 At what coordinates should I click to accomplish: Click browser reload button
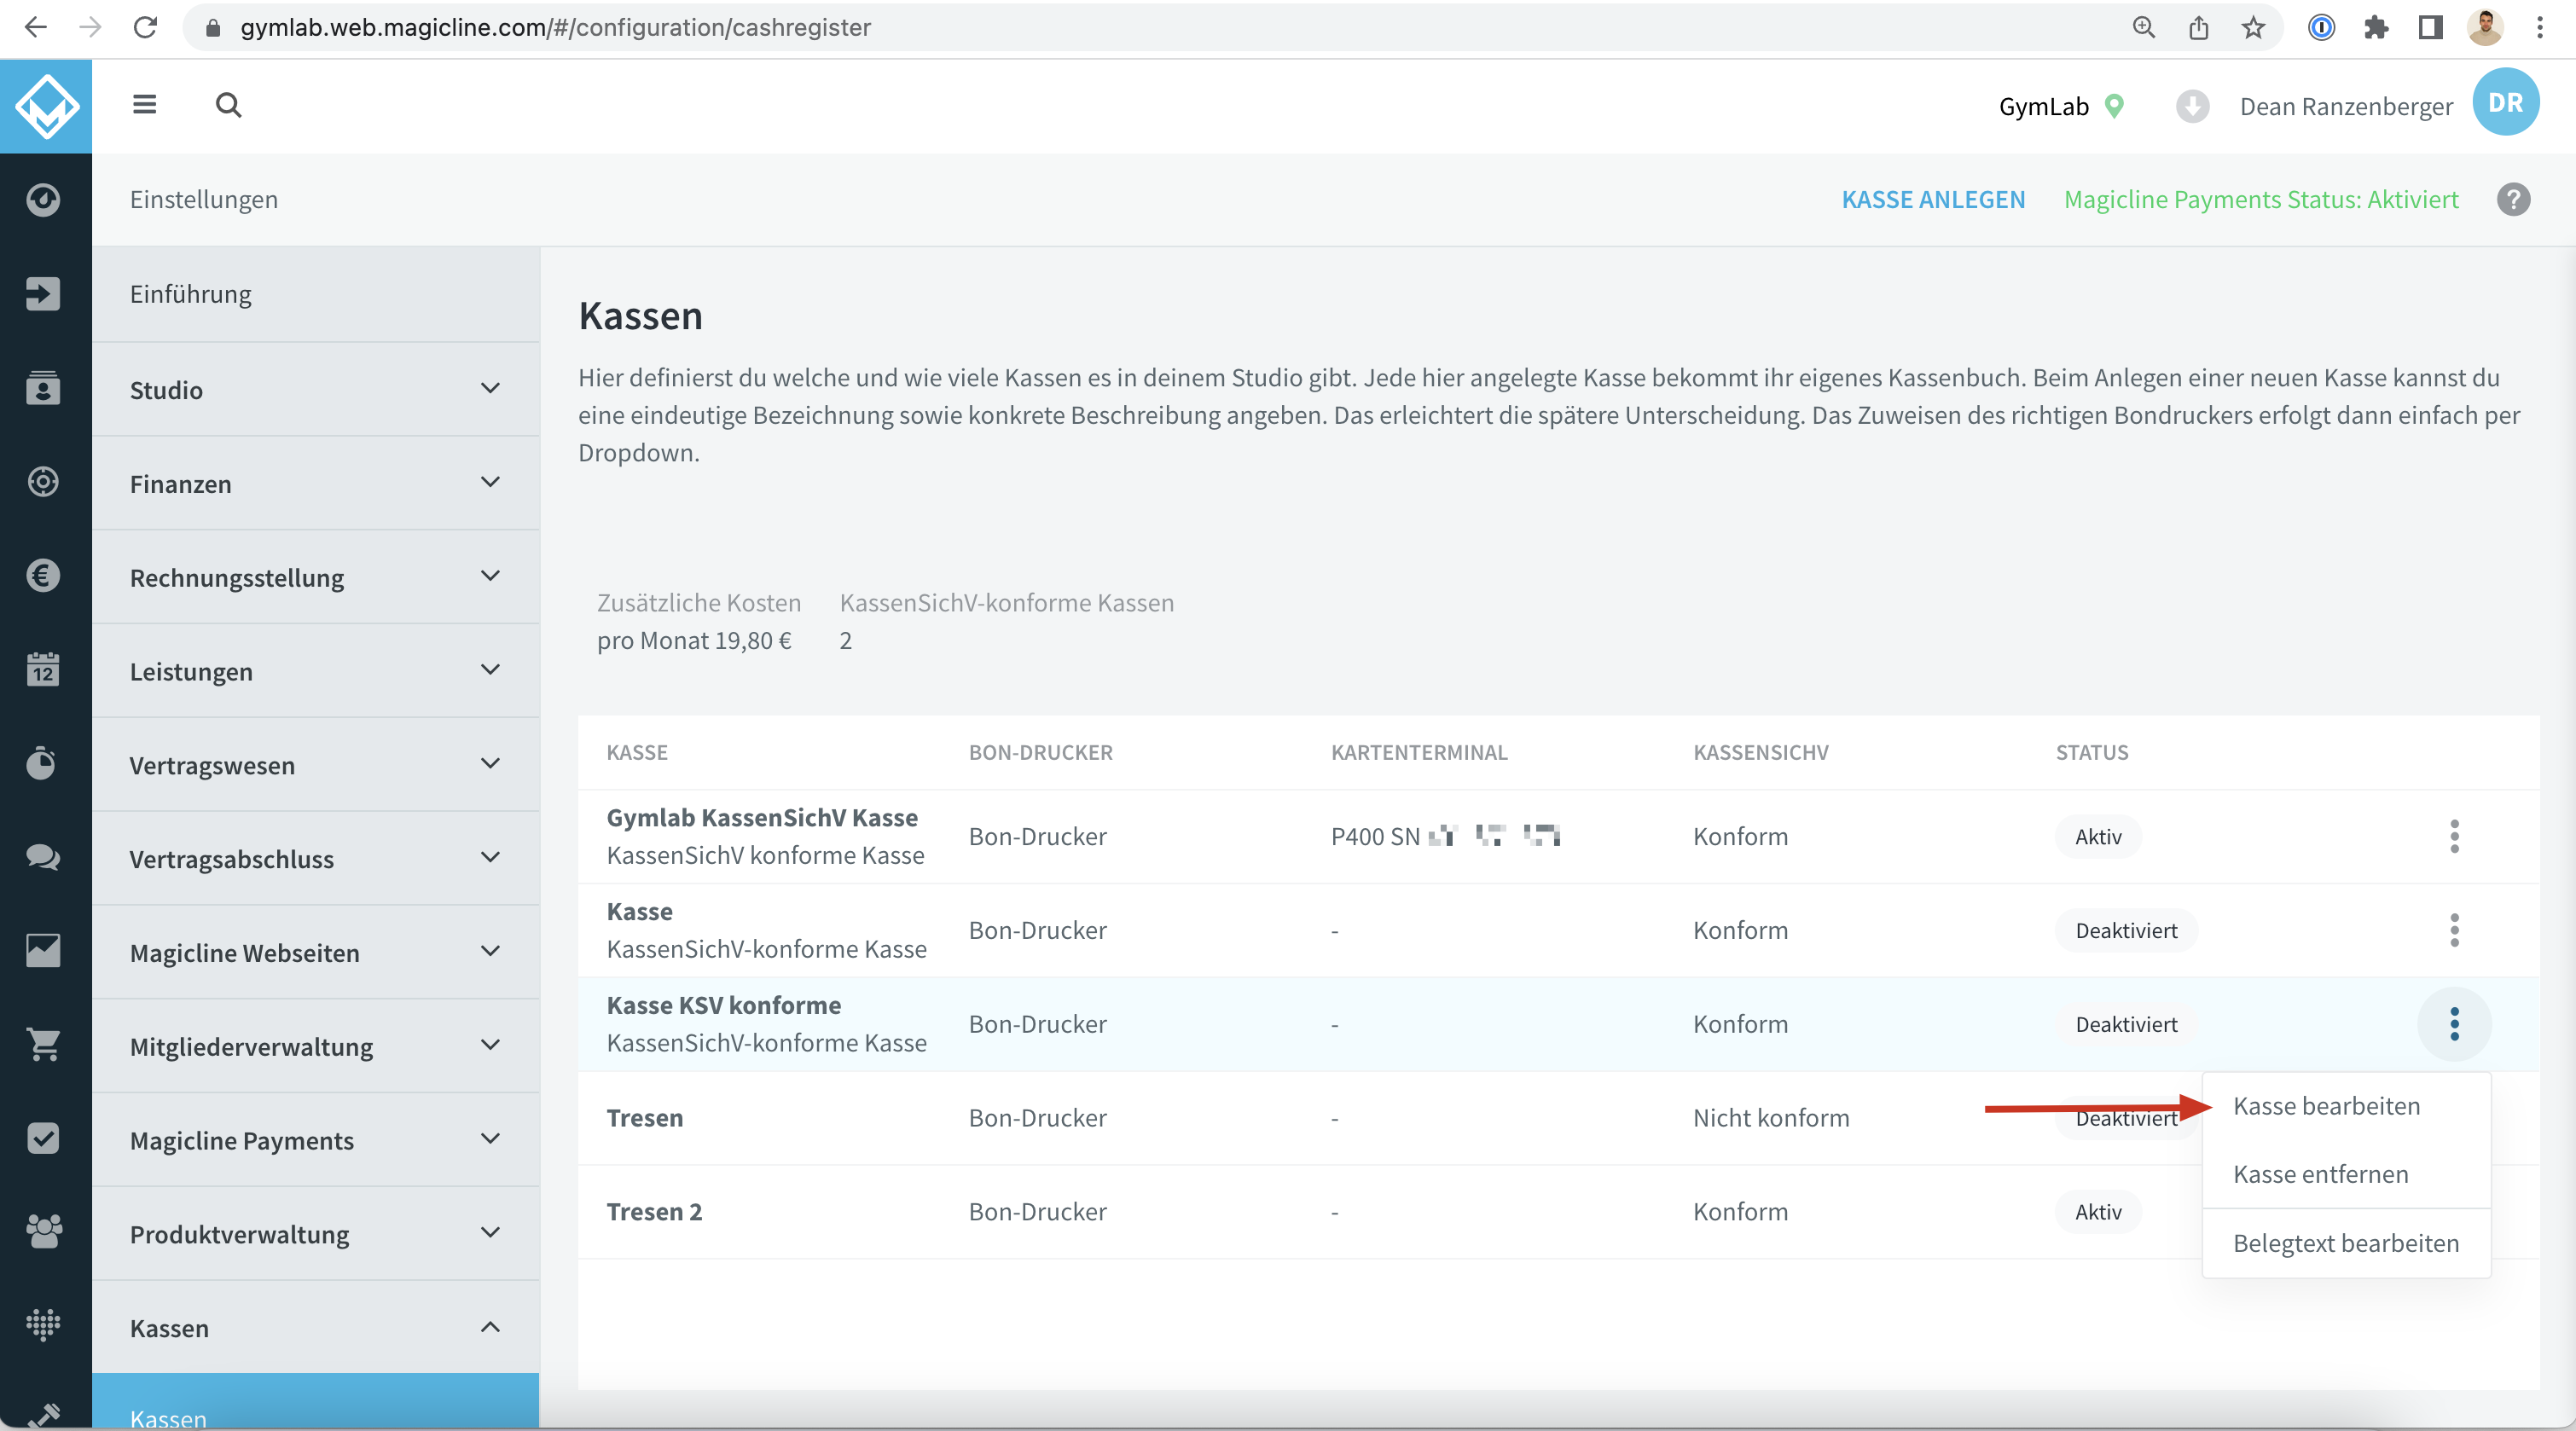pos(146,27)
